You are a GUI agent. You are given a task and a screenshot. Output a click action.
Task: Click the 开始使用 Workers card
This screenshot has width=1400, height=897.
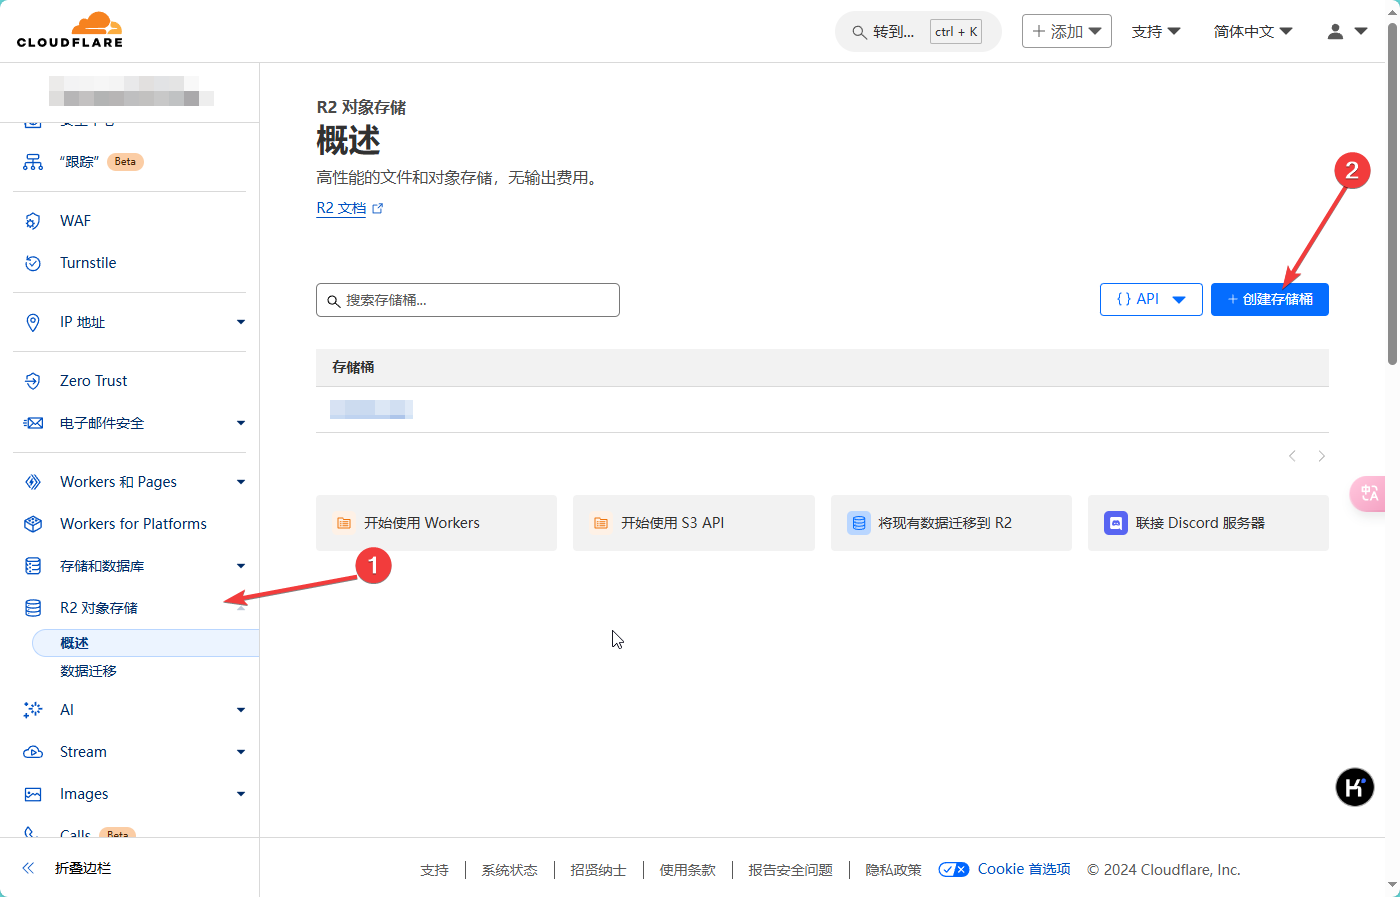click(436, 523)
